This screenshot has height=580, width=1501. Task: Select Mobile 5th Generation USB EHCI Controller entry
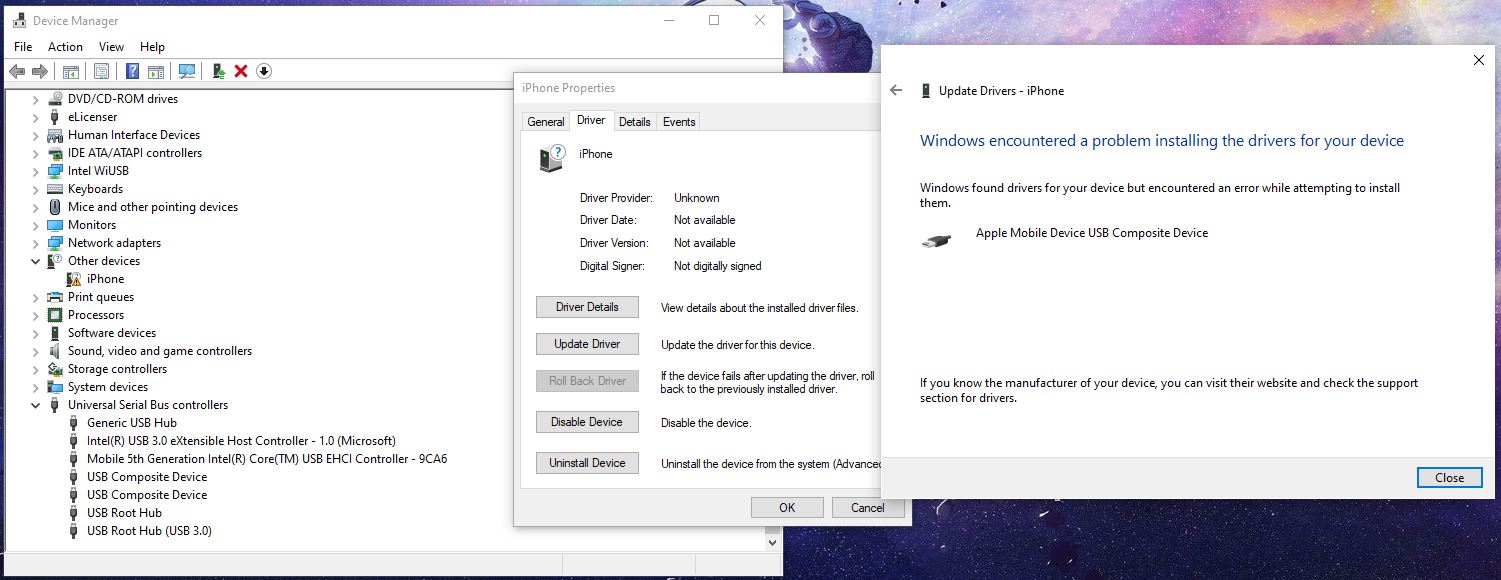(x=267, y=459)
